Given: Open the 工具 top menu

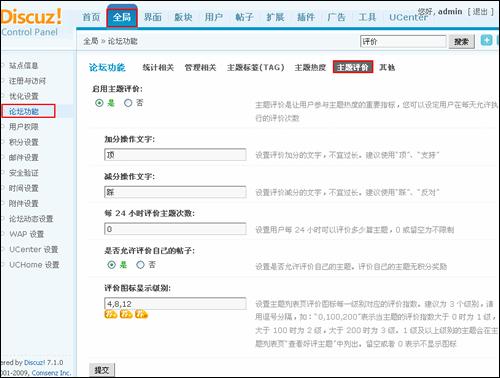Looking at the screenshot, I should 367,17.
